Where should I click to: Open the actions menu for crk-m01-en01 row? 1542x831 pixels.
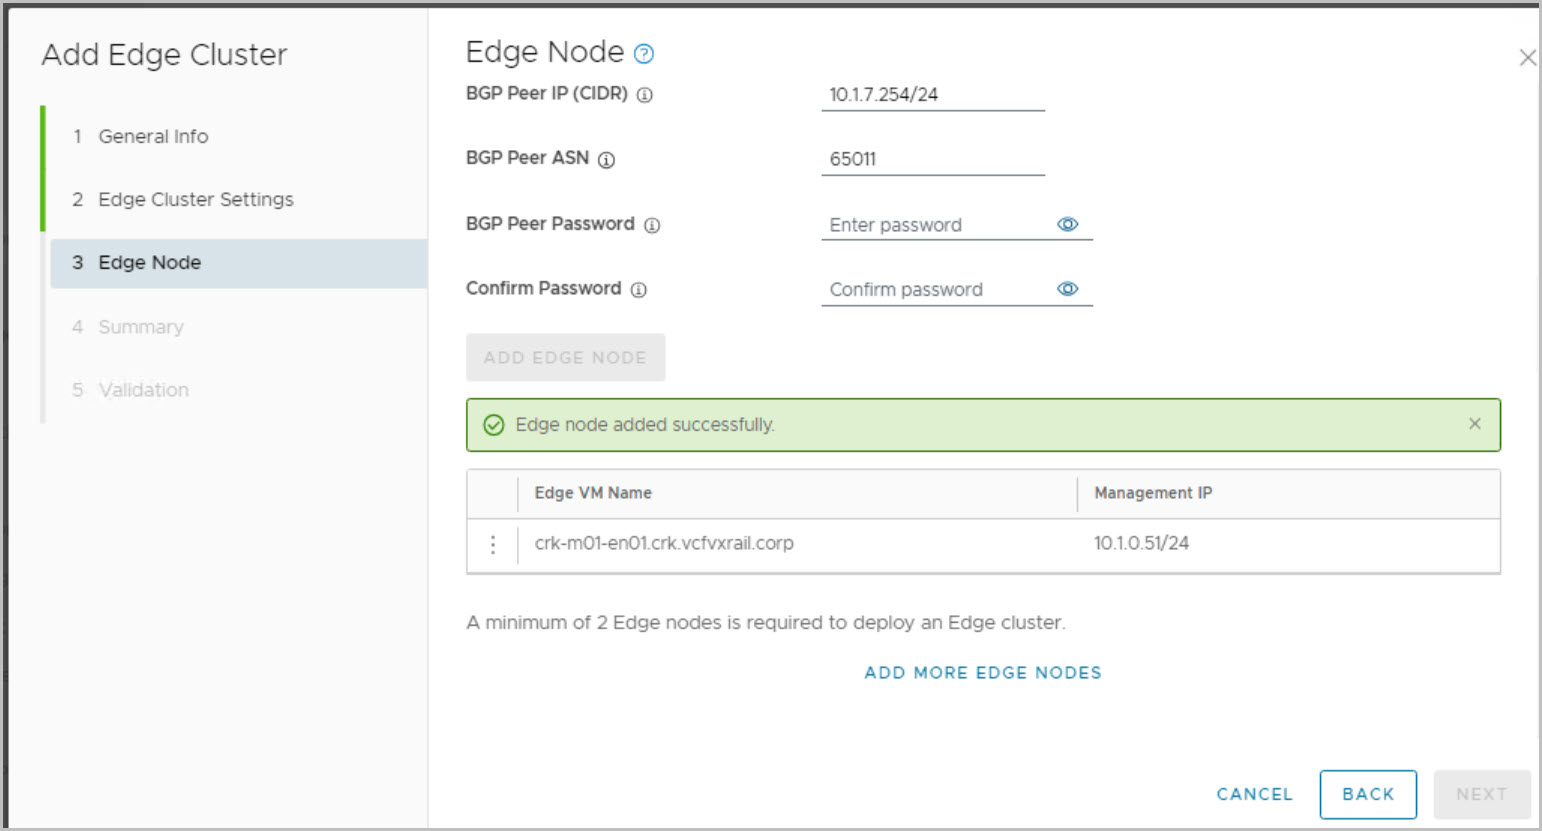tap(493, 544)
